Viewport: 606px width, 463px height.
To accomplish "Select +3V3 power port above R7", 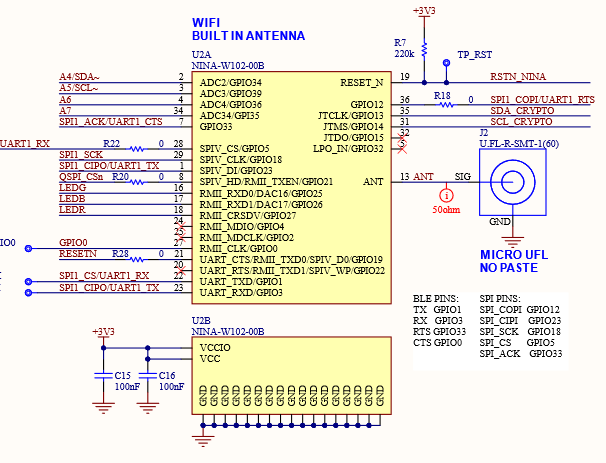I will click(x=424, y=12).
